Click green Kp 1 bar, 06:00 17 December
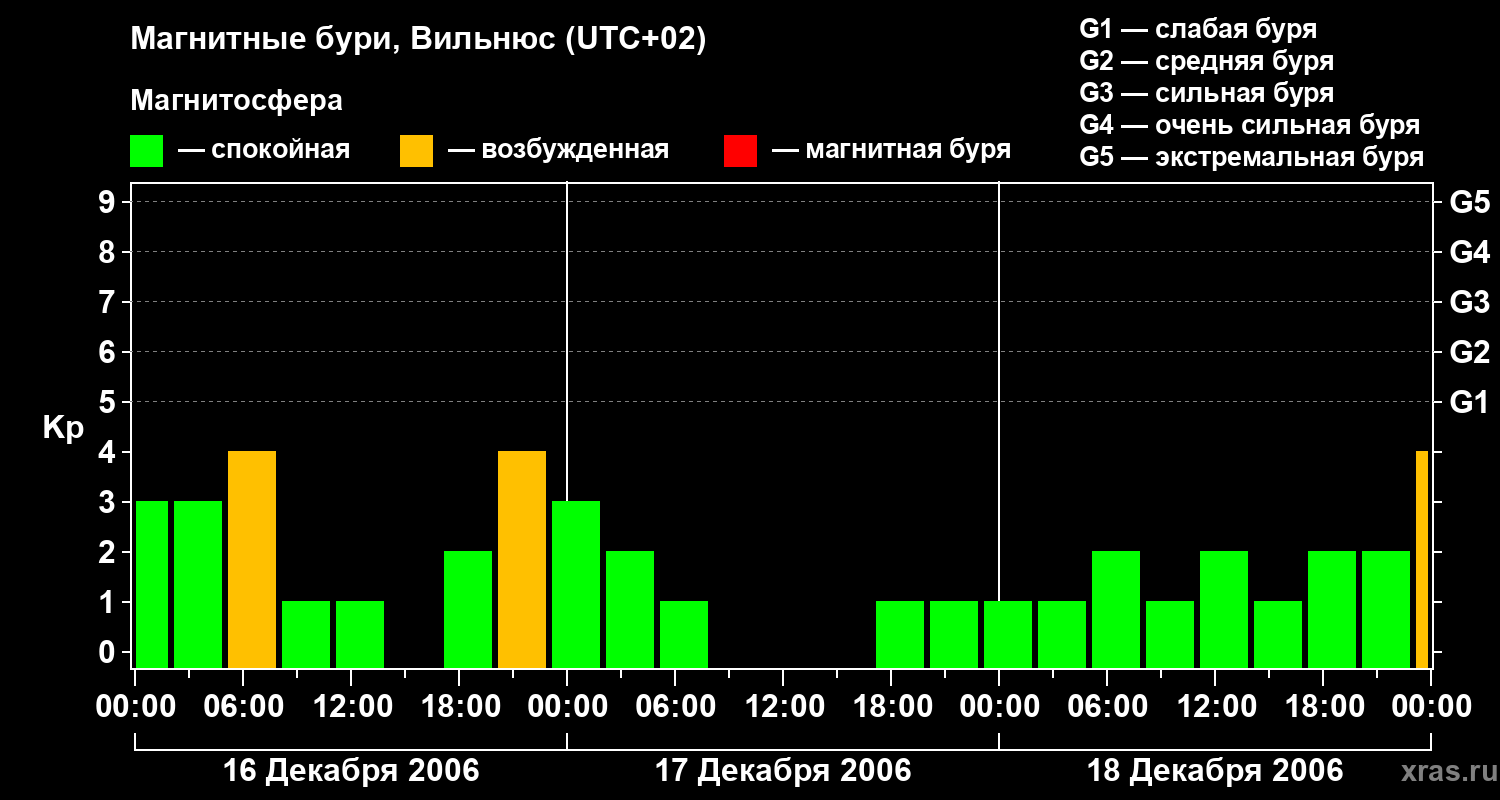Image resolution: width=1500 pixels, height=800 pixels. tap(684, 635)
